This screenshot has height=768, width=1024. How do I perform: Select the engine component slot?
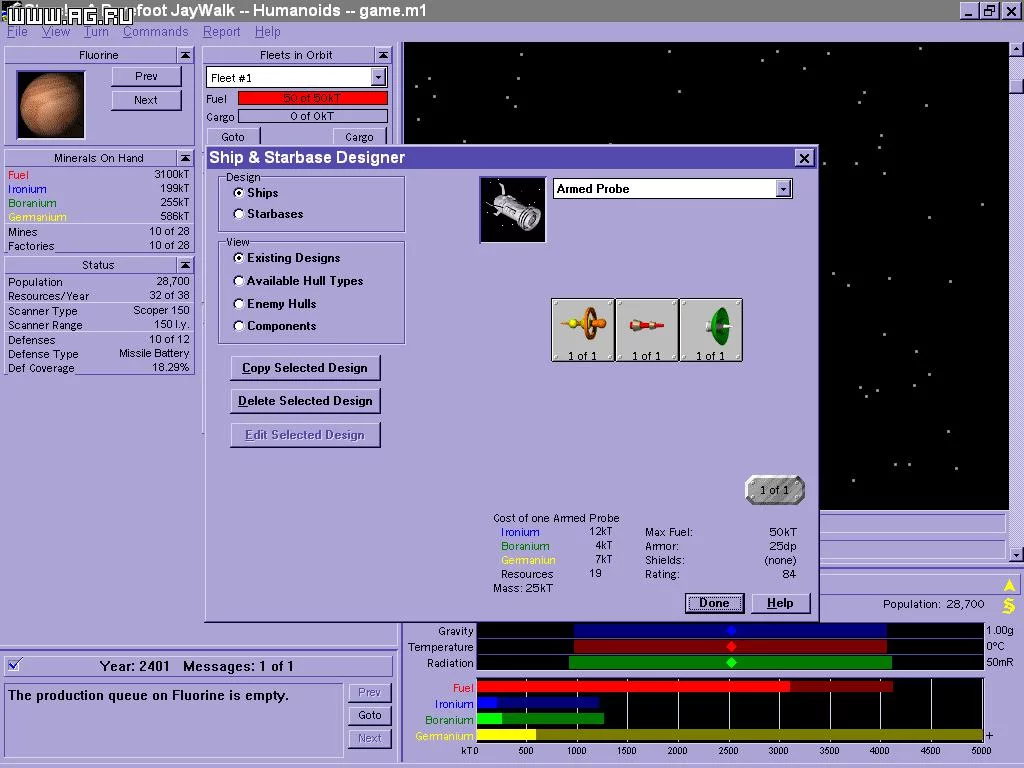tap(583, 330)
